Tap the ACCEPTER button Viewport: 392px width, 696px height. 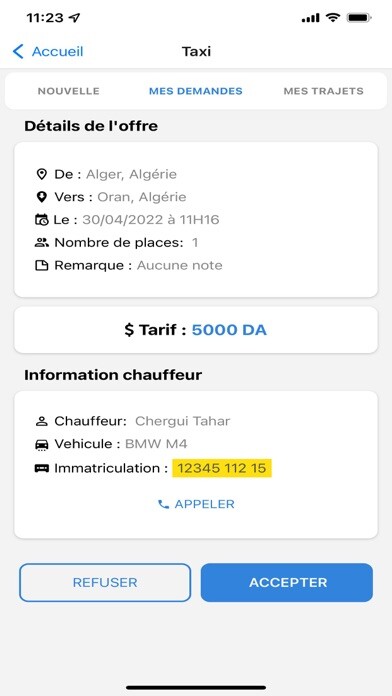[x=287, y=582]
